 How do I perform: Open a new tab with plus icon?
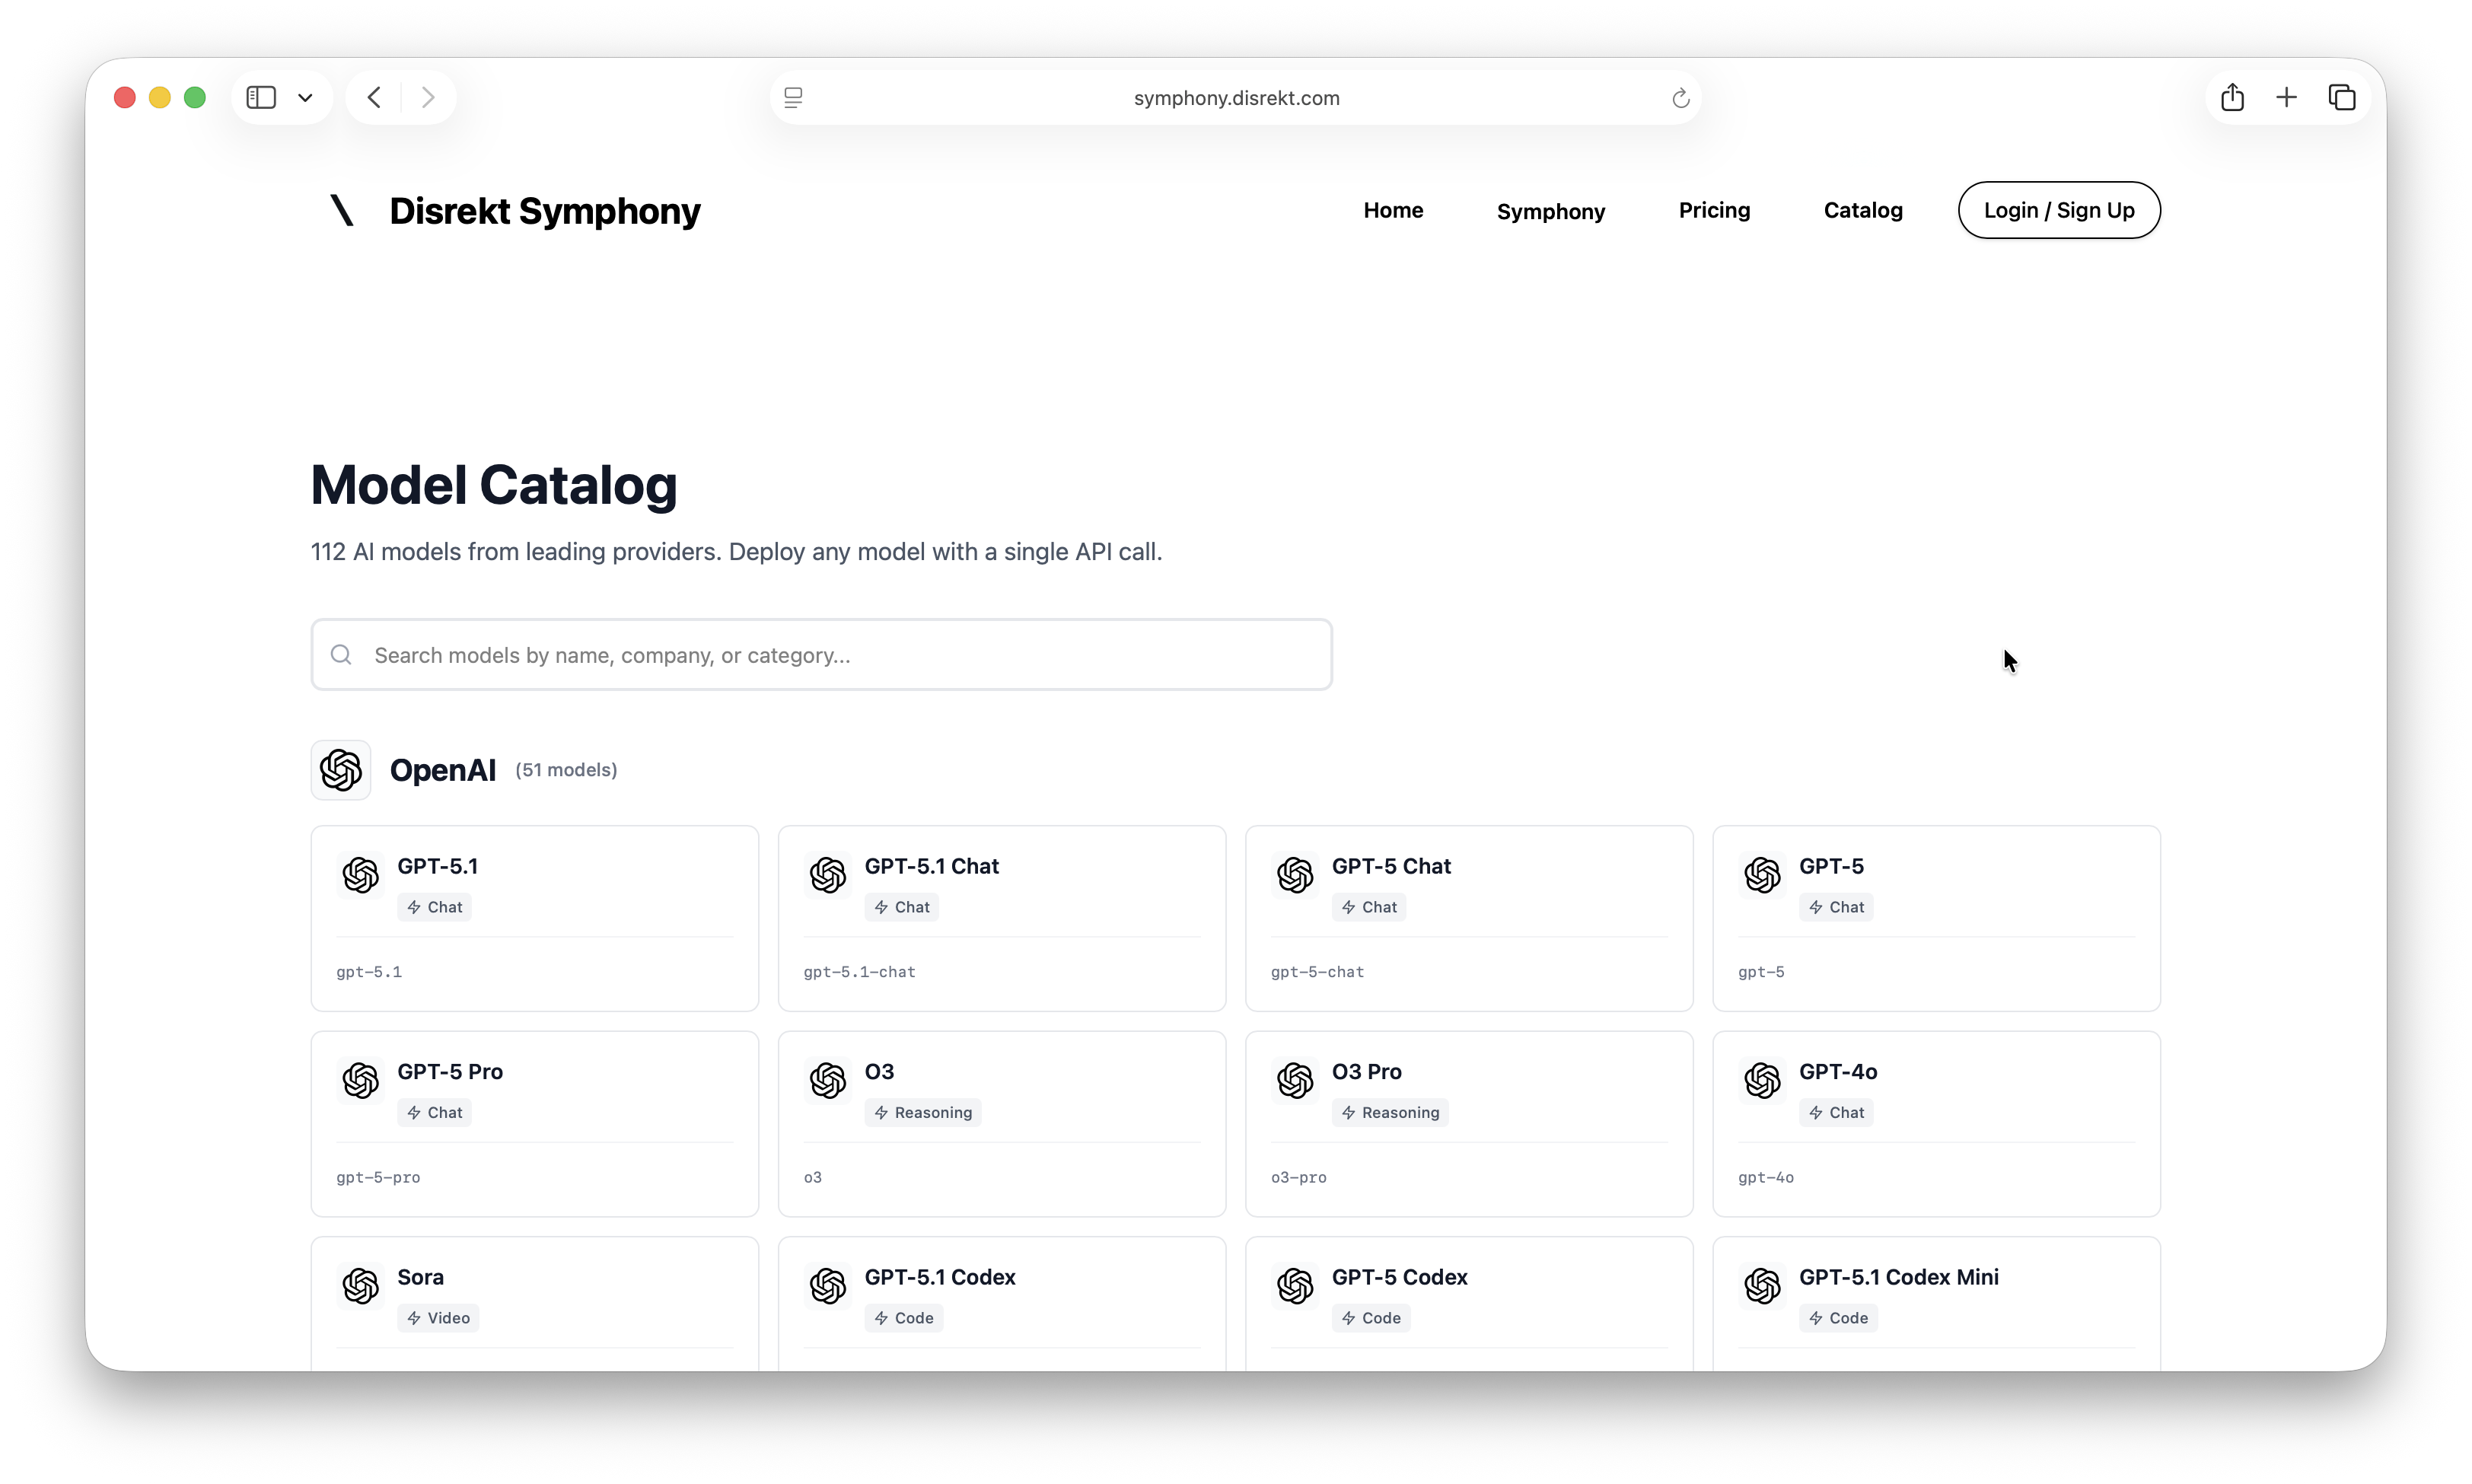point(2286,97)
